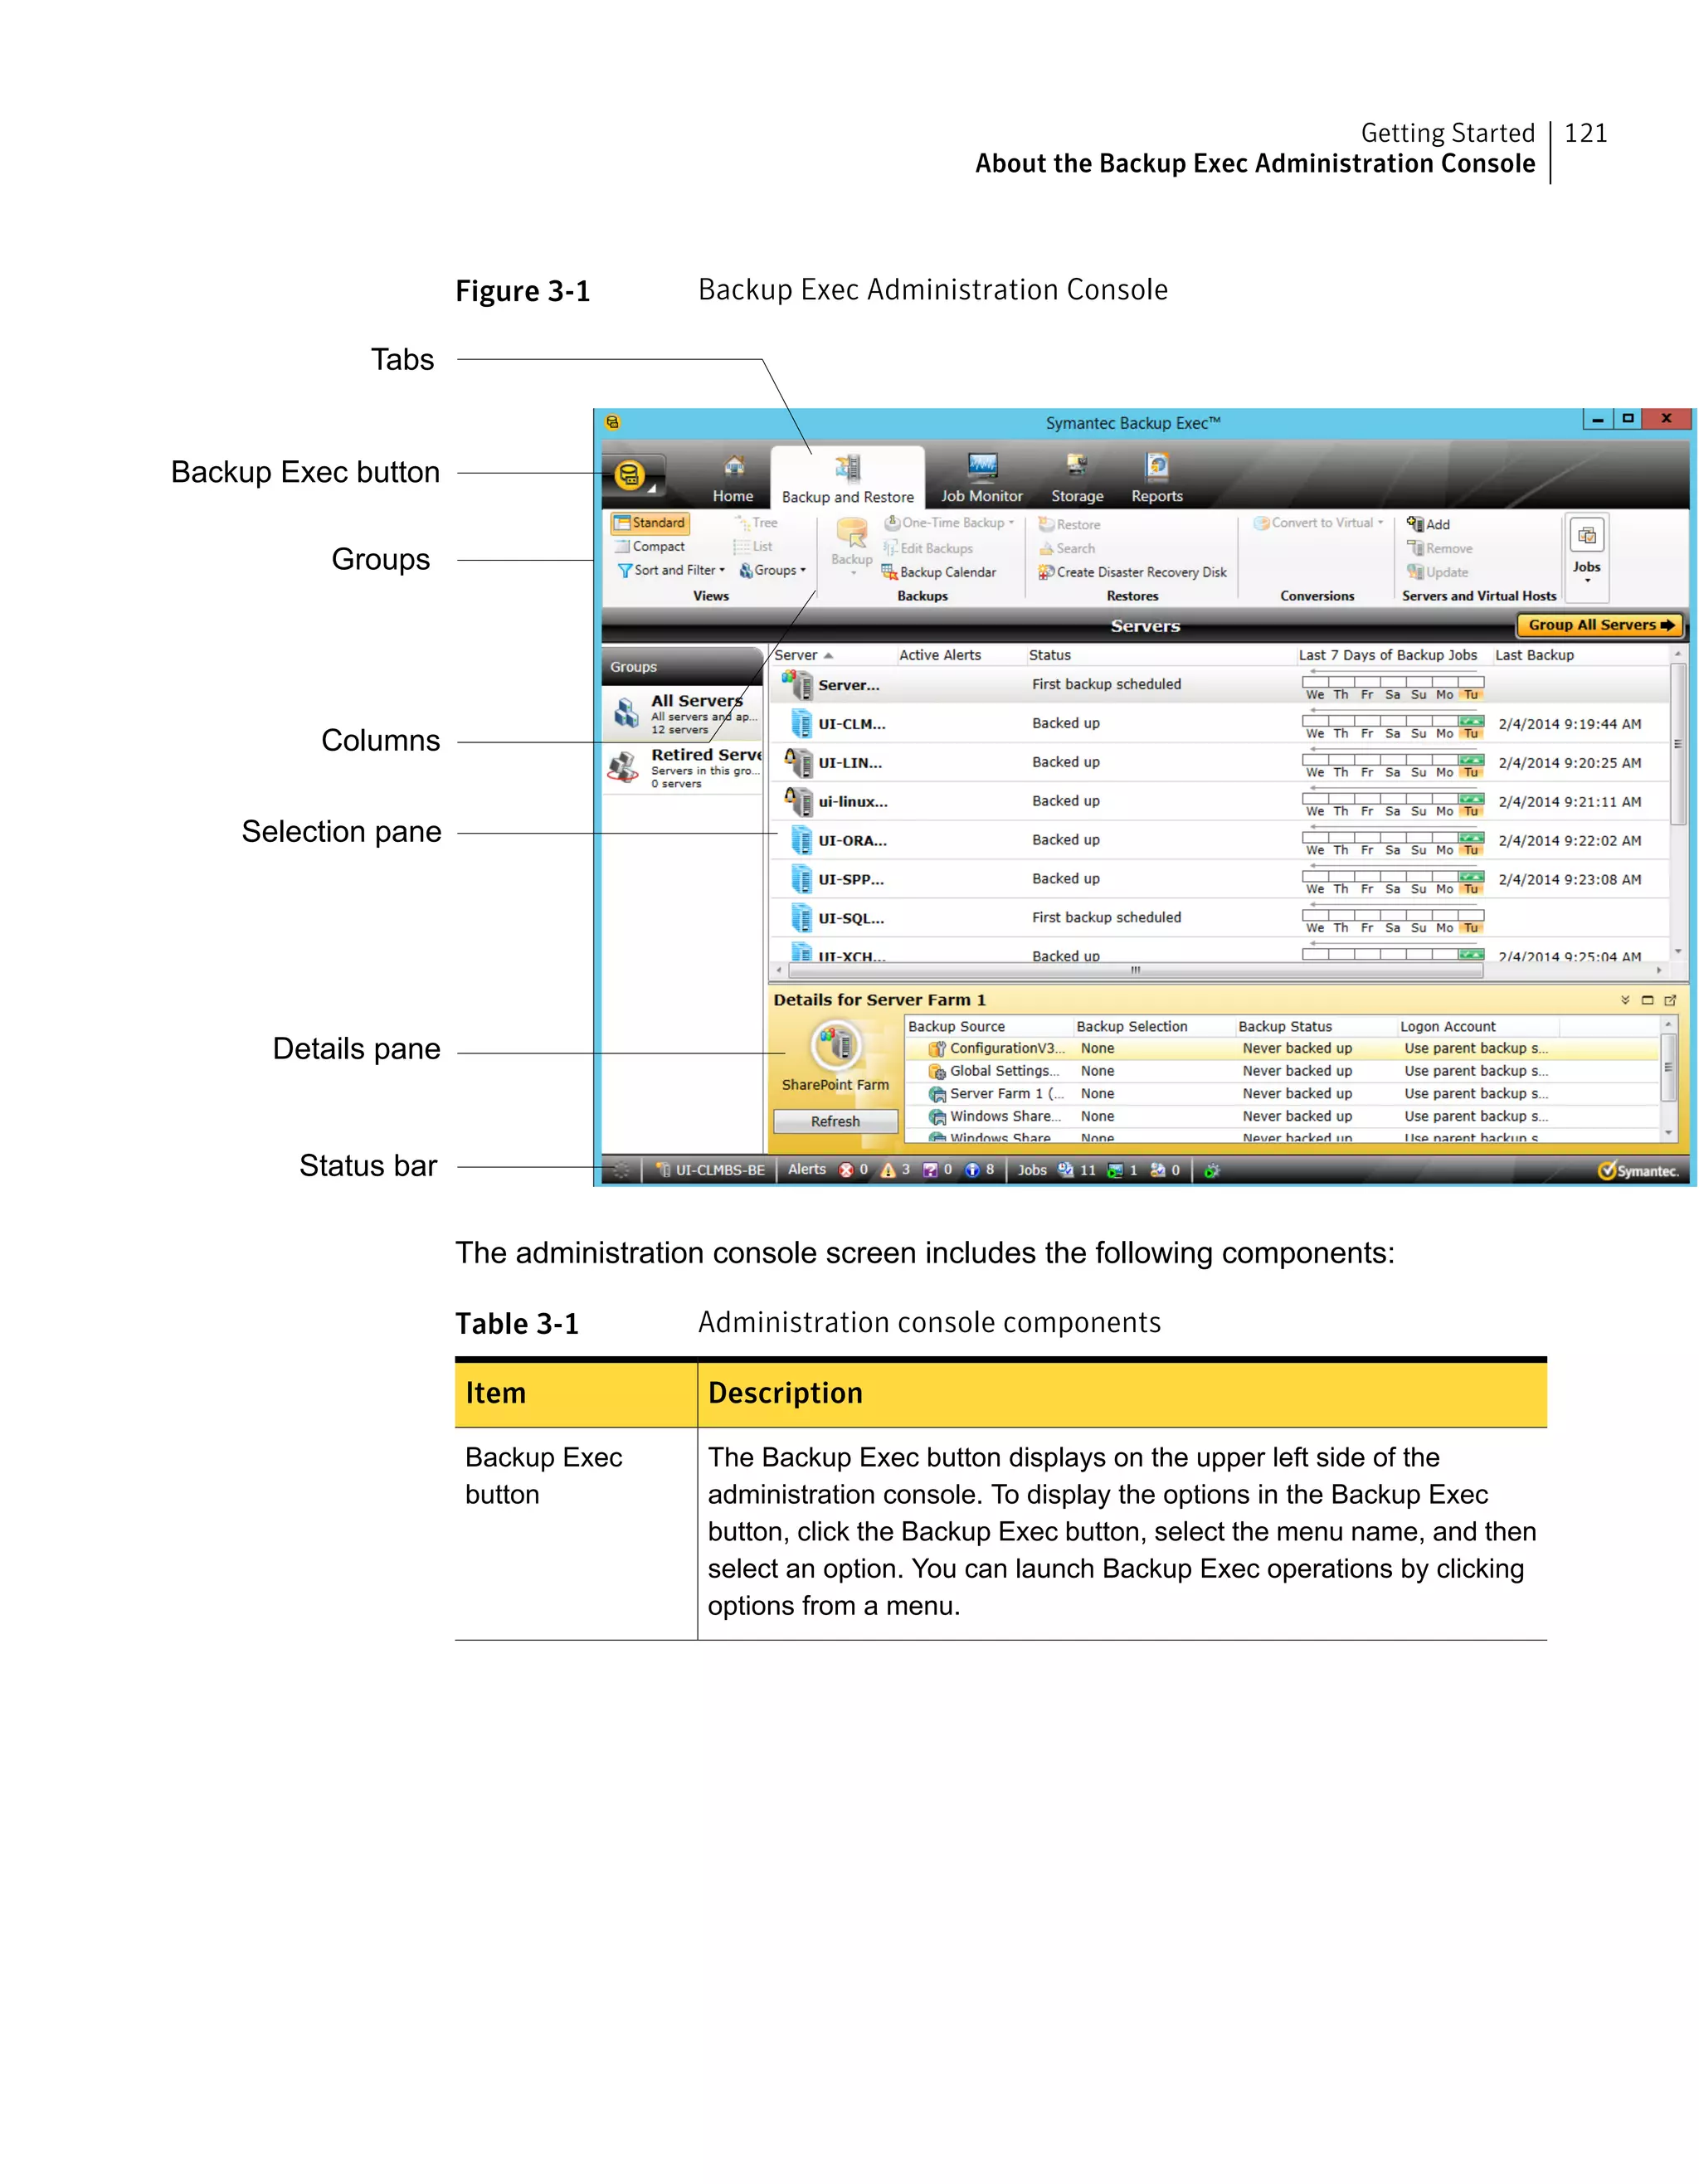The height and width of the screenshot is (2184, 1699).
Task: Click the scheduled jobs icon showing 11
Action: pos(1066,1171)
